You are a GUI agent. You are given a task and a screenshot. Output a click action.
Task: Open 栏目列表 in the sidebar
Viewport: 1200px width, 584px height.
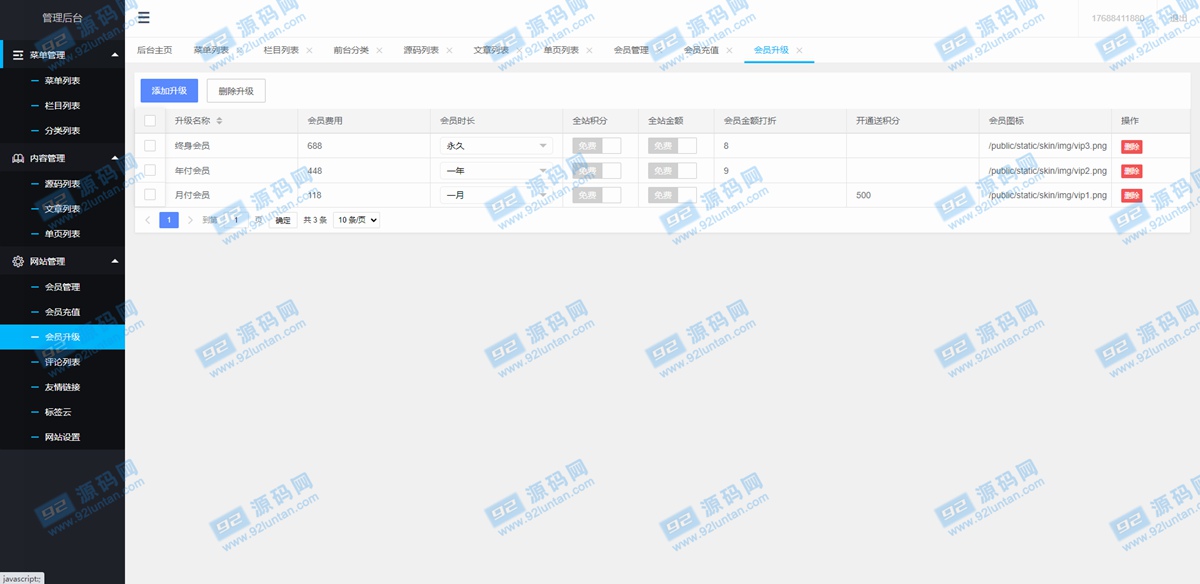[x=62, y=106]
